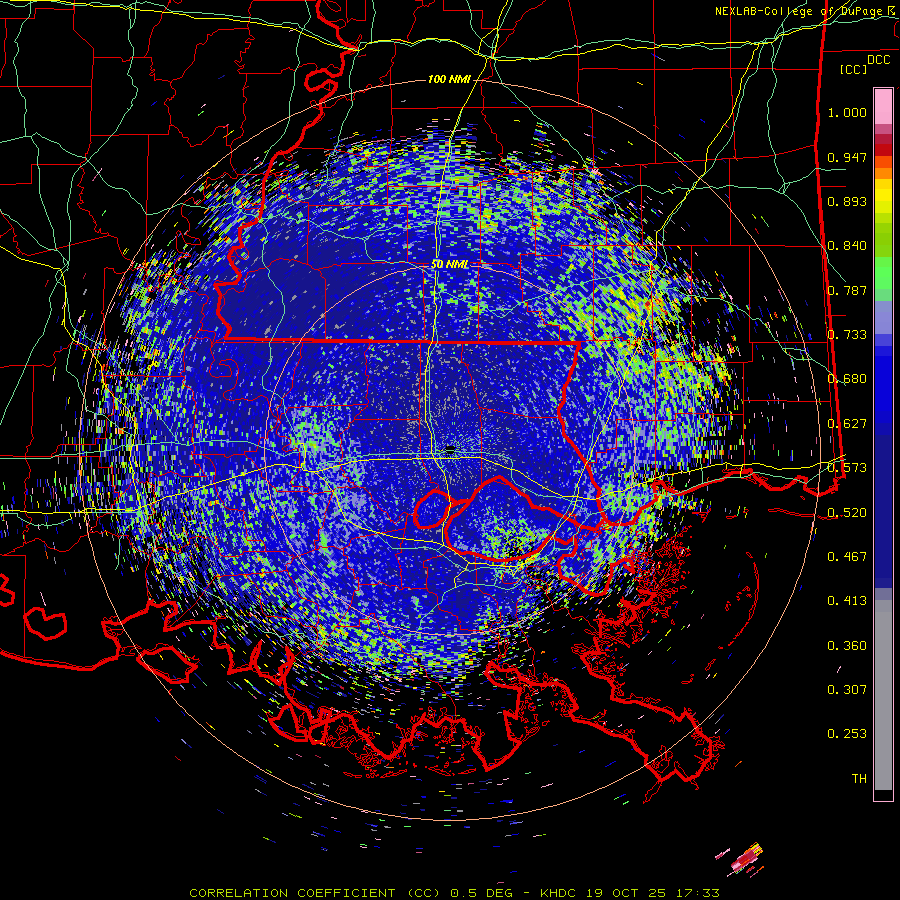Click the 0.307 color scale value
This screenshot has width=900, height=900.
pyautogui.click(x=847, y=690)
